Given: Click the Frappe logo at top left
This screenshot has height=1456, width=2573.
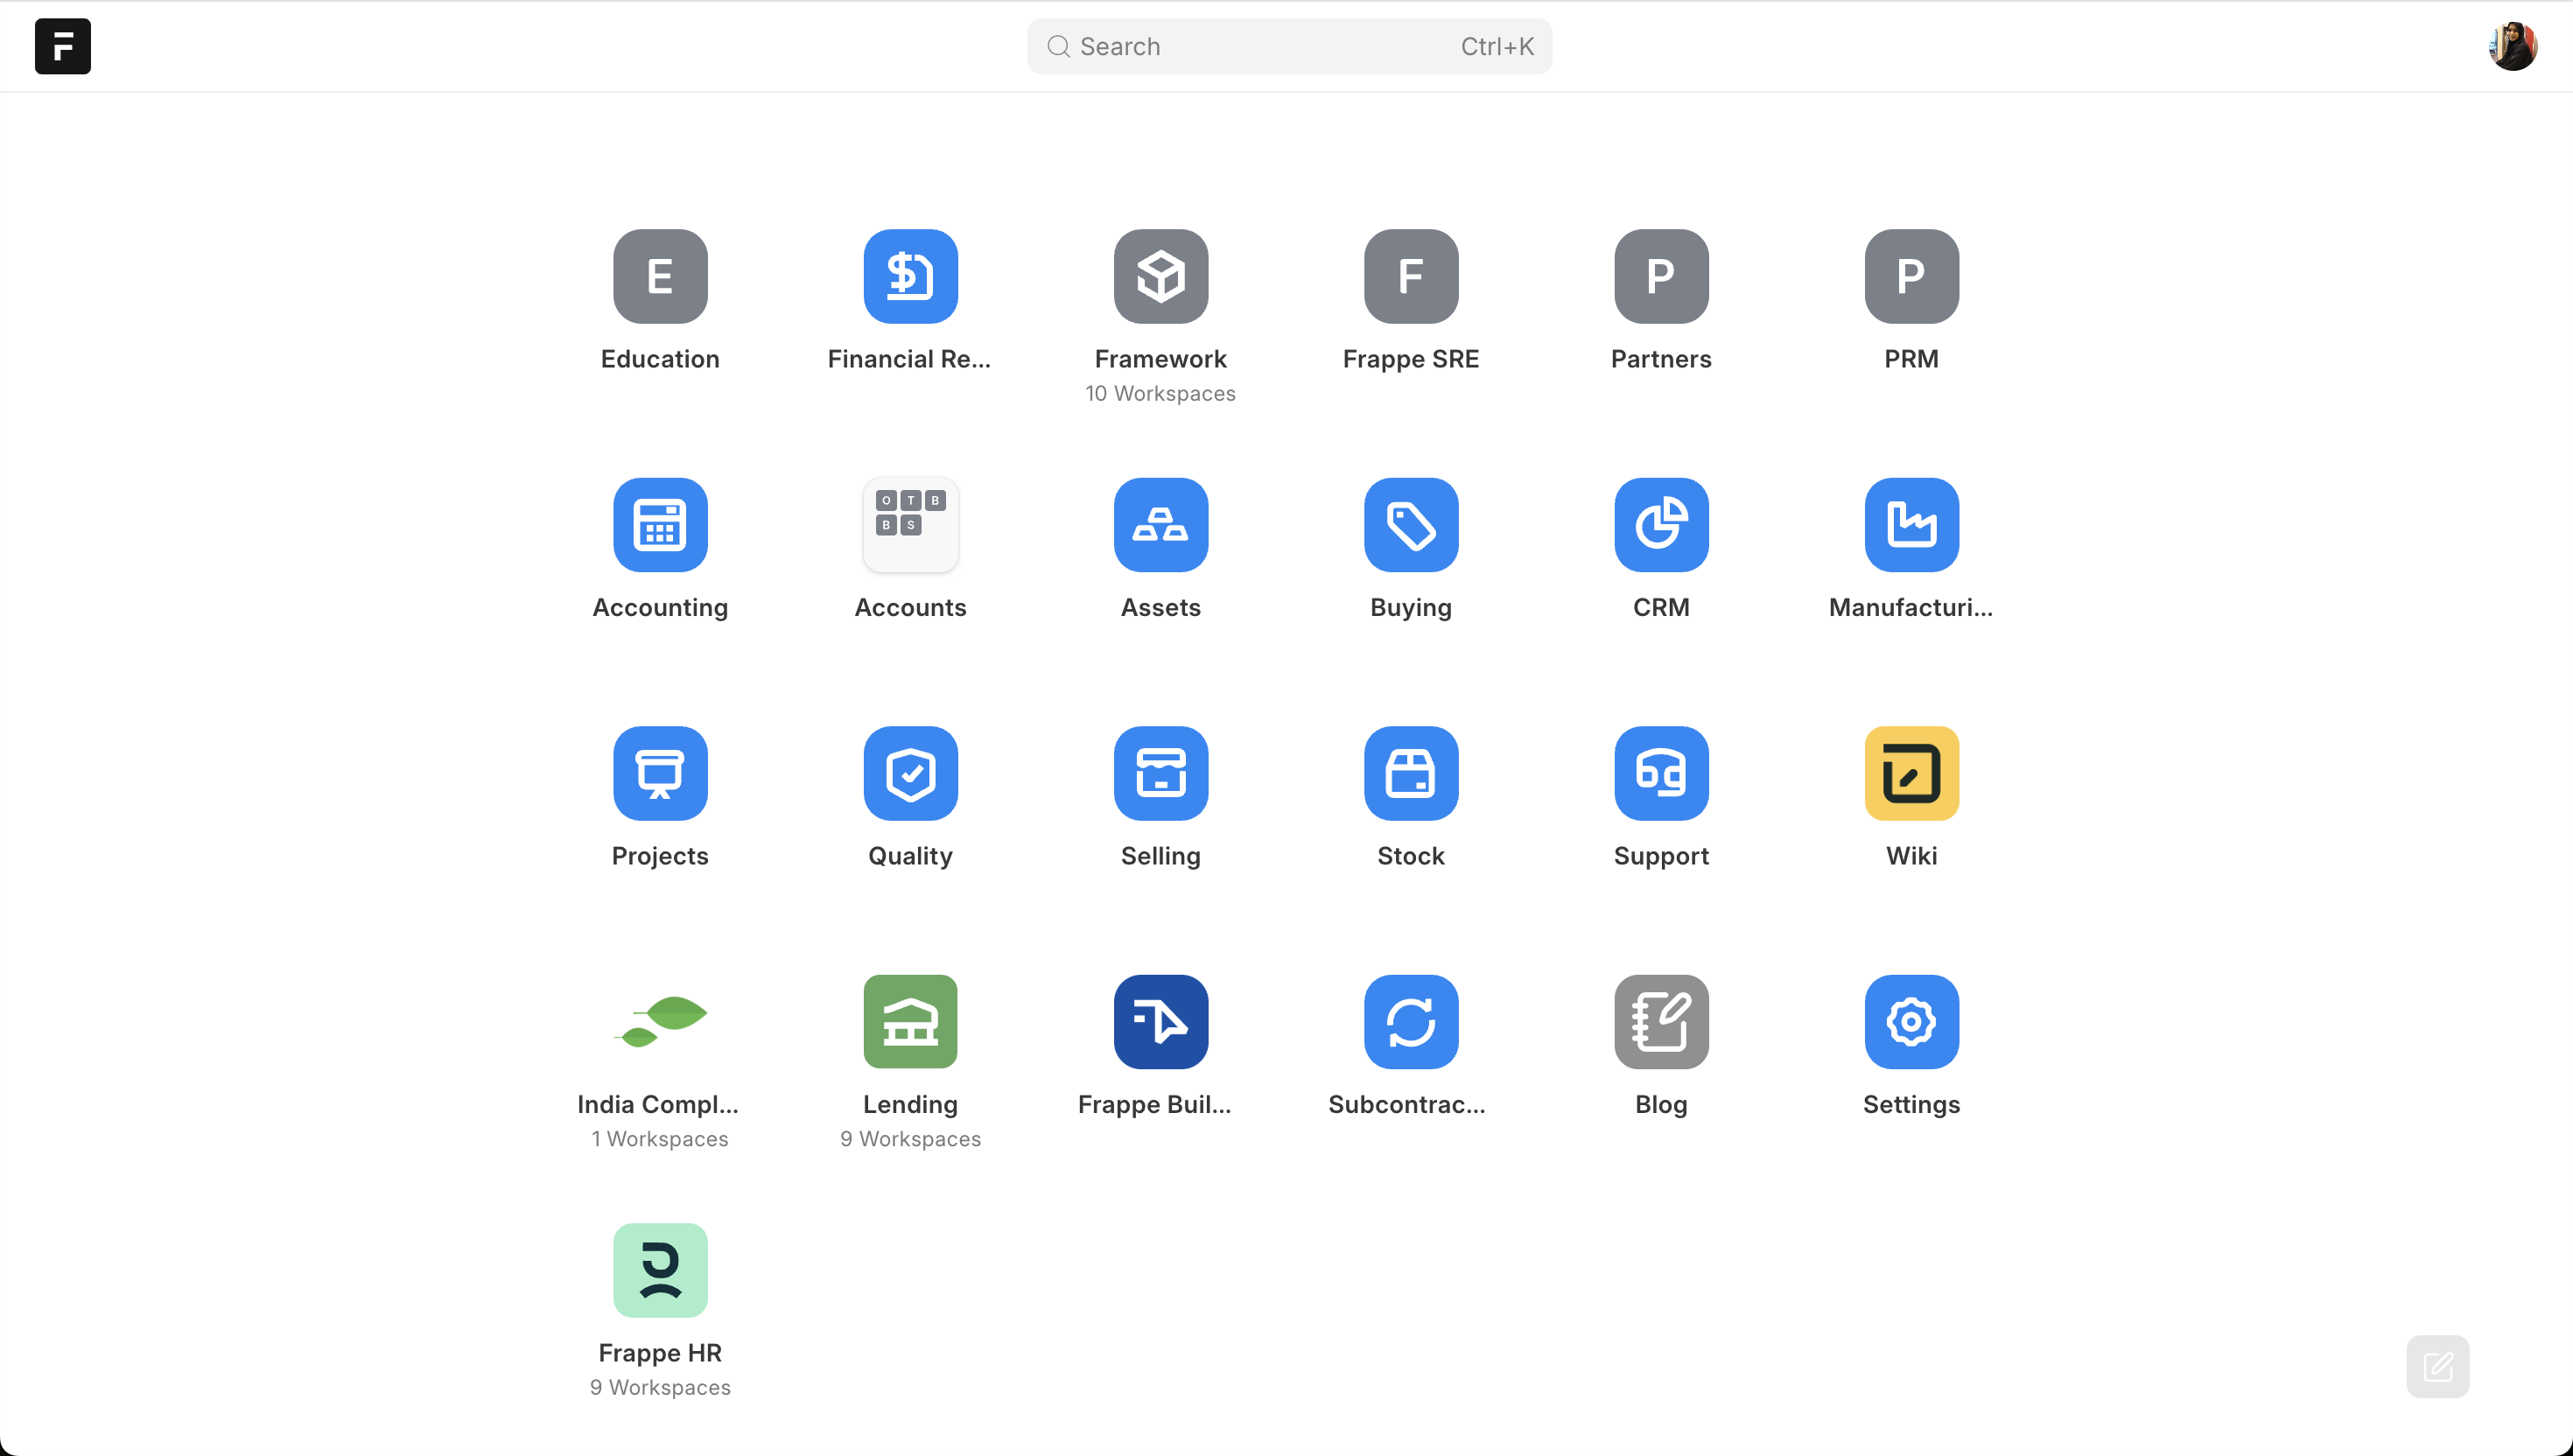Looking at the screenshot, I should click(x=63, y=46).
